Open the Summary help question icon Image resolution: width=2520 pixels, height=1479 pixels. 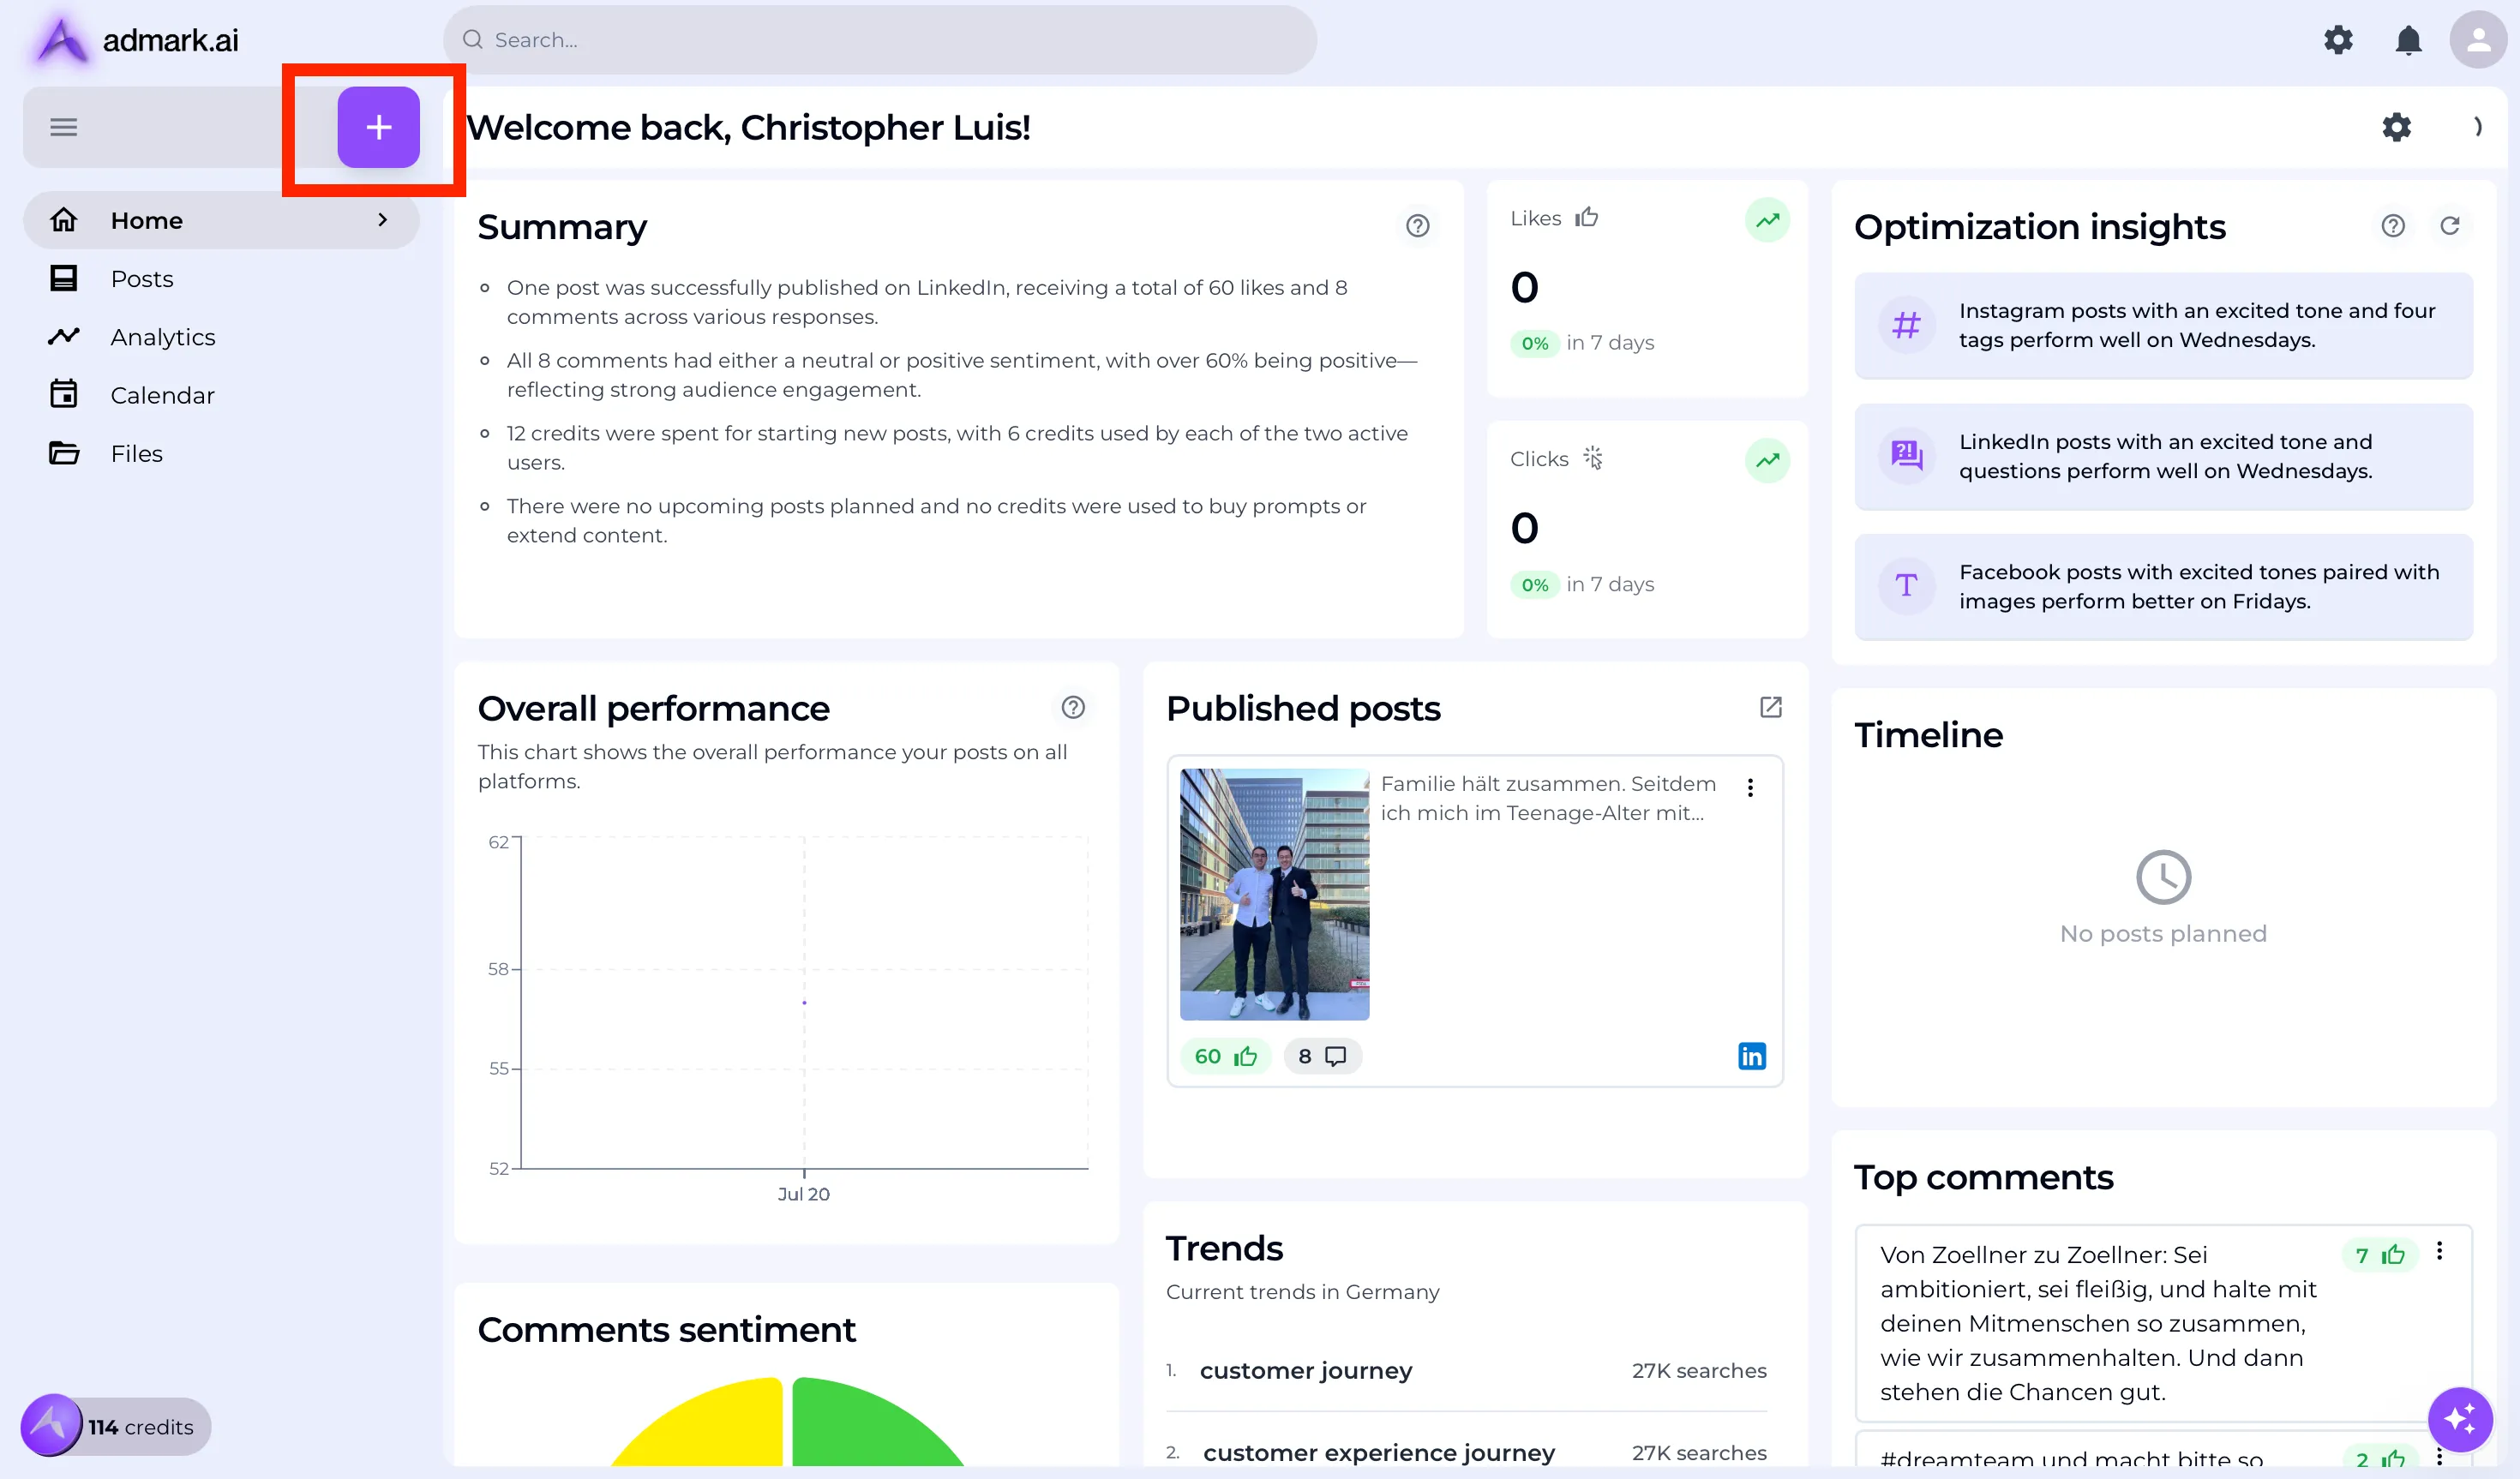point(1417,226)
